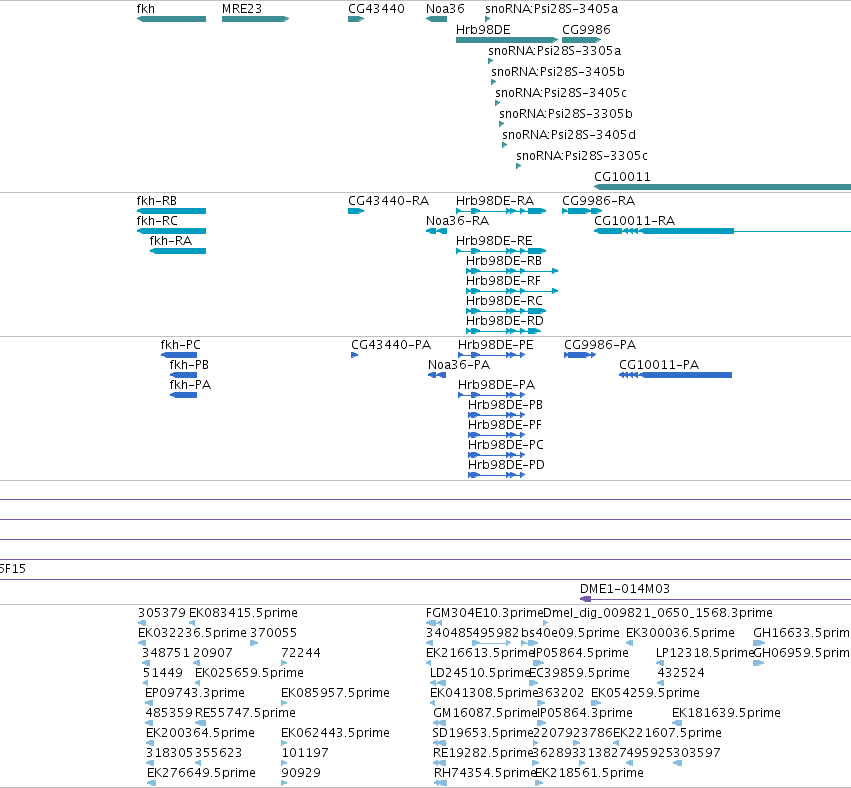Select EST EK085957.5prime
The image size is (851, 788).
pos(284,703)
